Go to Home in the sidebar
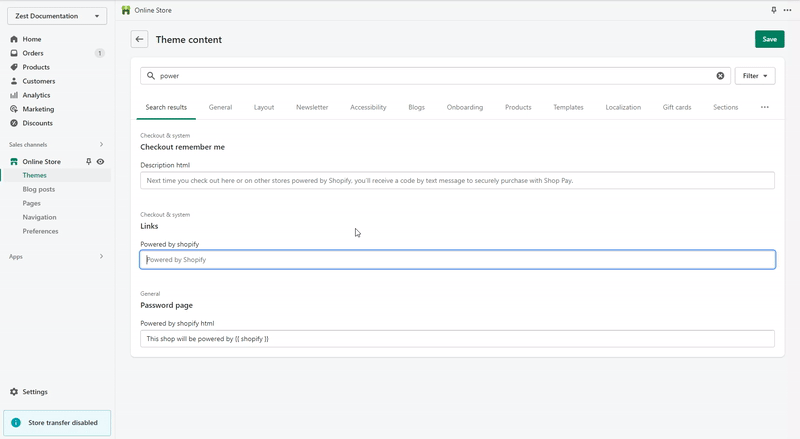The height and width of the screenshot is (439, 800). point(32,39)
